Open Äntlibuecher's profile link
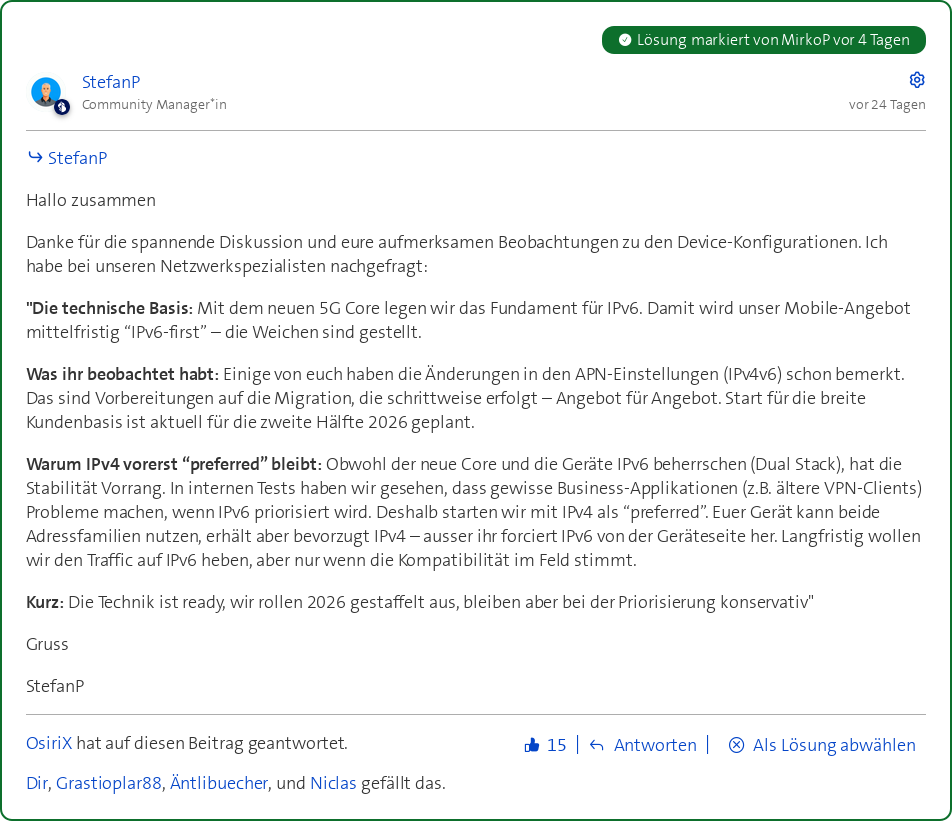This screenshot has height=821, width=952. point(219,783)
